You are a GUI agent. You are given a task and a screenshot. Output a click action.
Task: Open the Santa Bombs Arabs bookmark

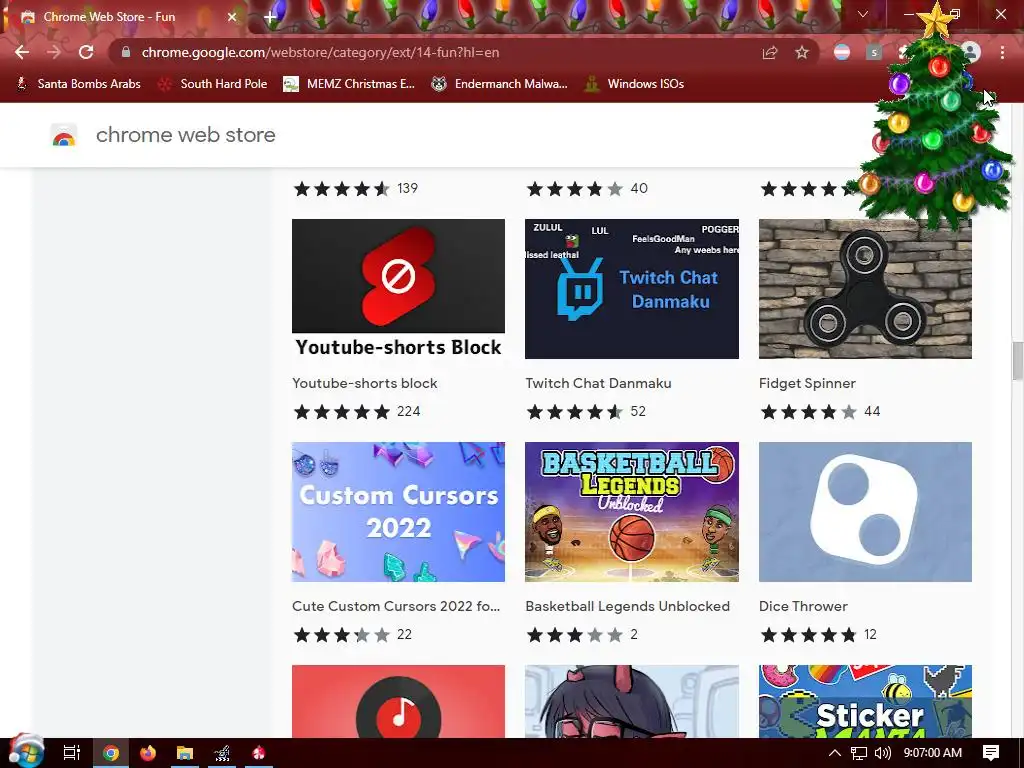pyautogui.click(x=79, y=84)
